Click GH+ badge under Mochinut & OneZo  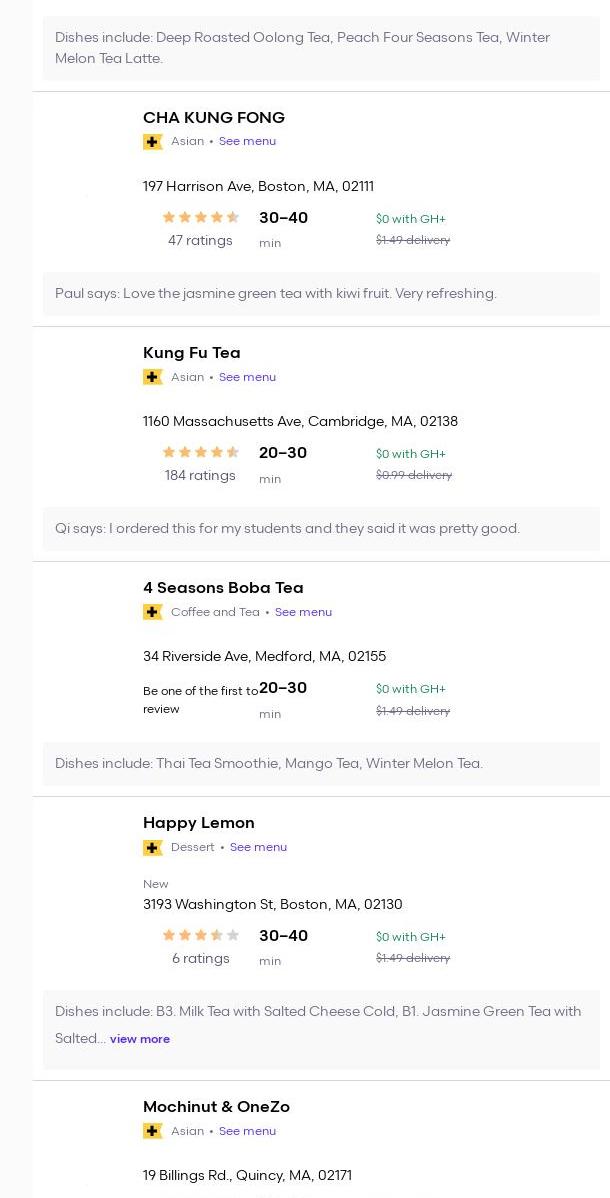tap(153, 1131)
